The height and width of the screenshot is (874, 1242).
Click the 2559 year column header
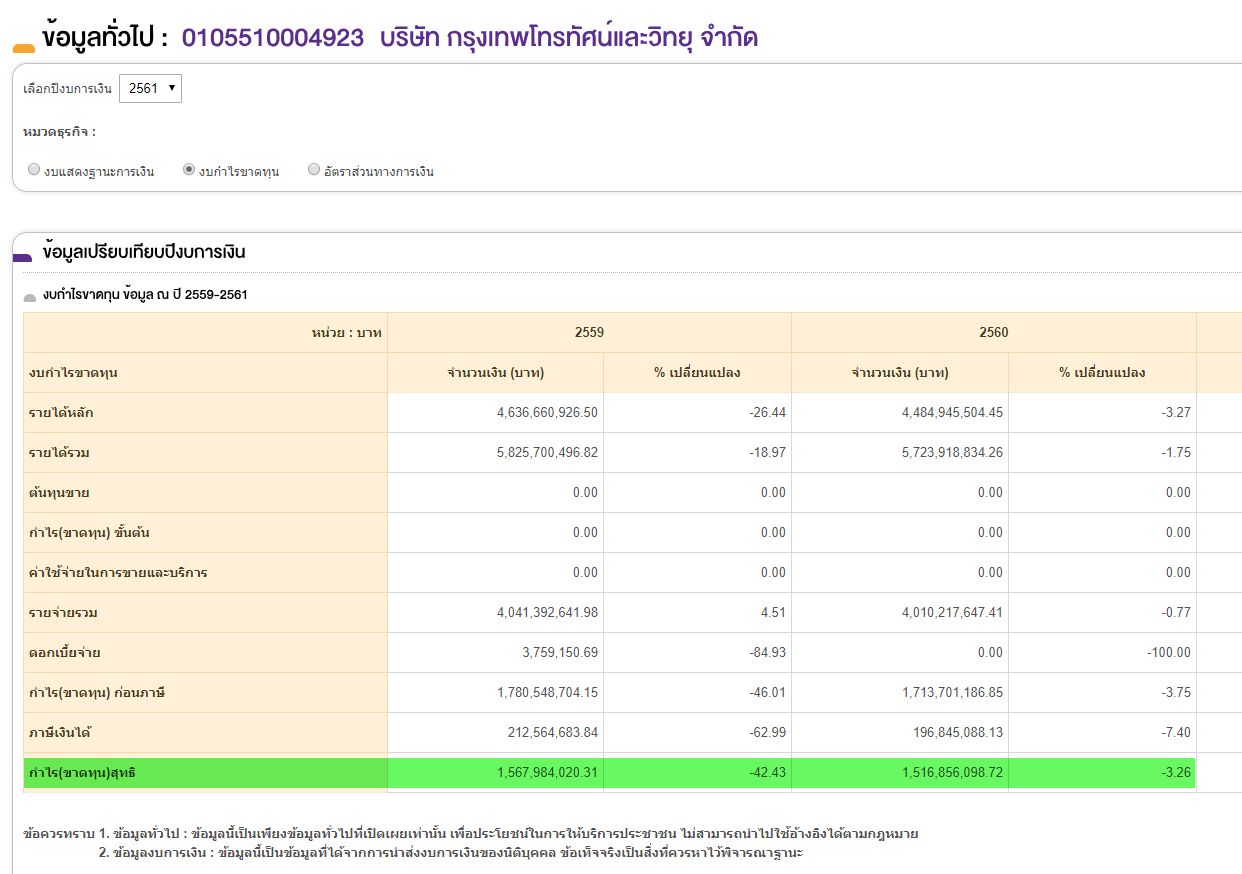(589, 332)
